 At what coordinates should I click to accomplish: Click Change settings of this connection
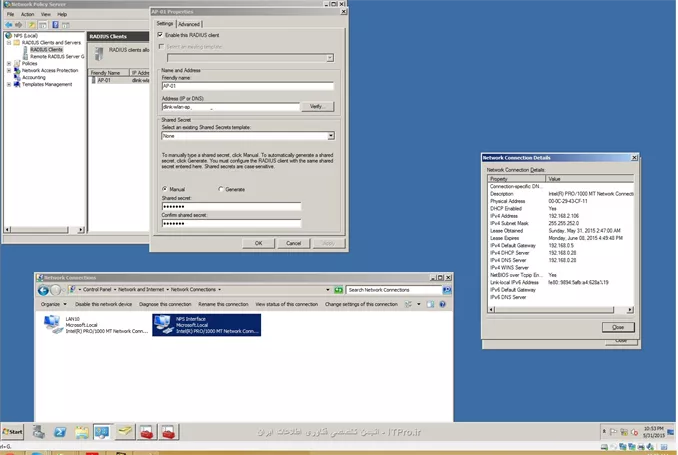pos(361,304)
